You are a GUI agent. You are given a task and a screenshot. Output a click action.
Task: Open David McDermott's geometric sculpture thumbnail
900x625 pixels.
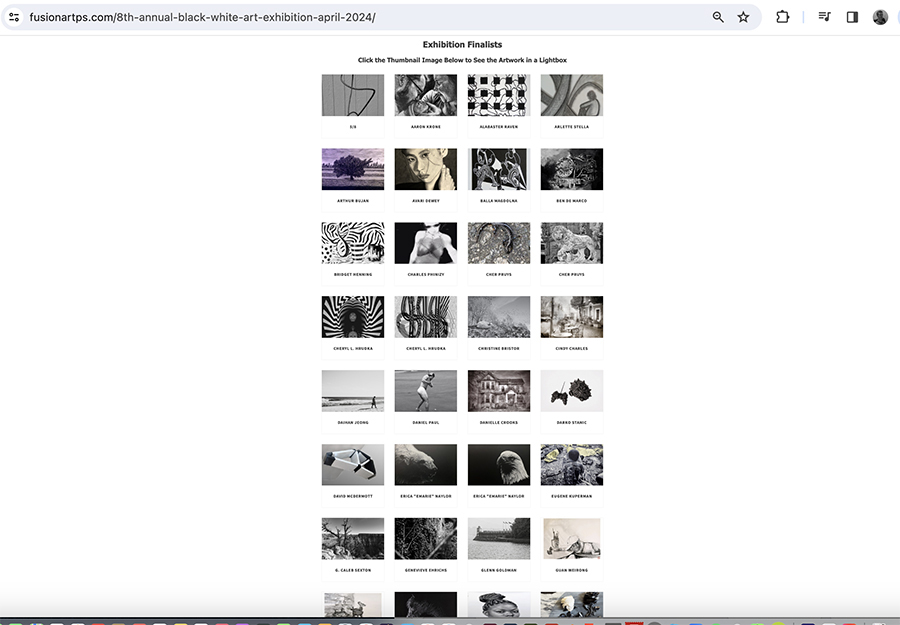353,465
